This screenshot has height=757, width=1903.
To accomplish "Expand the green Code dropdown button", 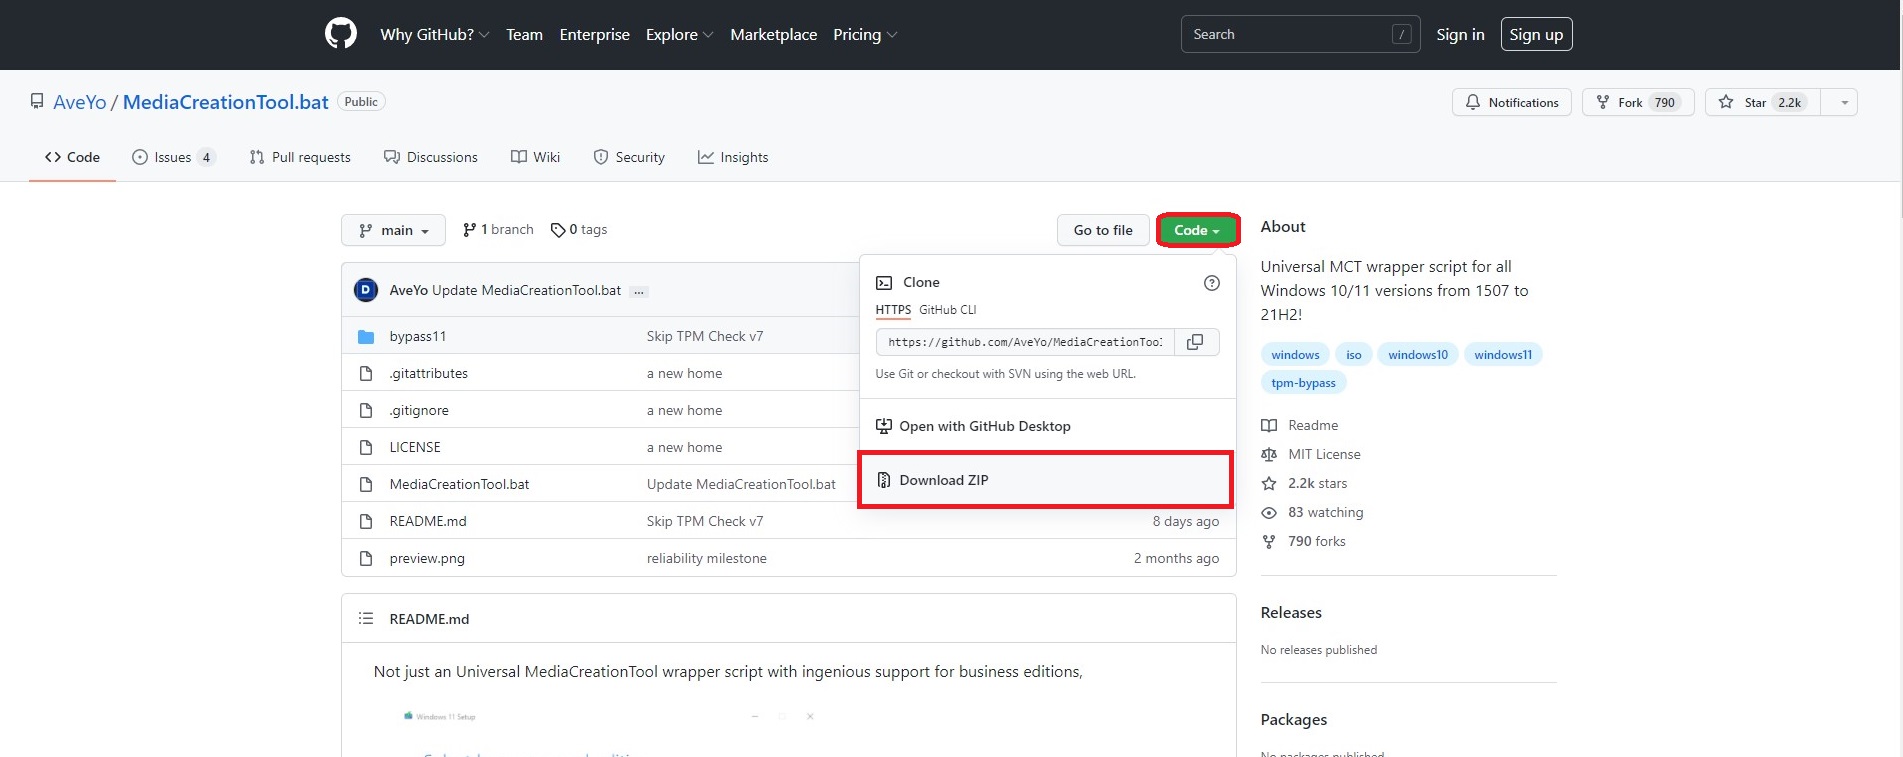I will point(1197,230).
